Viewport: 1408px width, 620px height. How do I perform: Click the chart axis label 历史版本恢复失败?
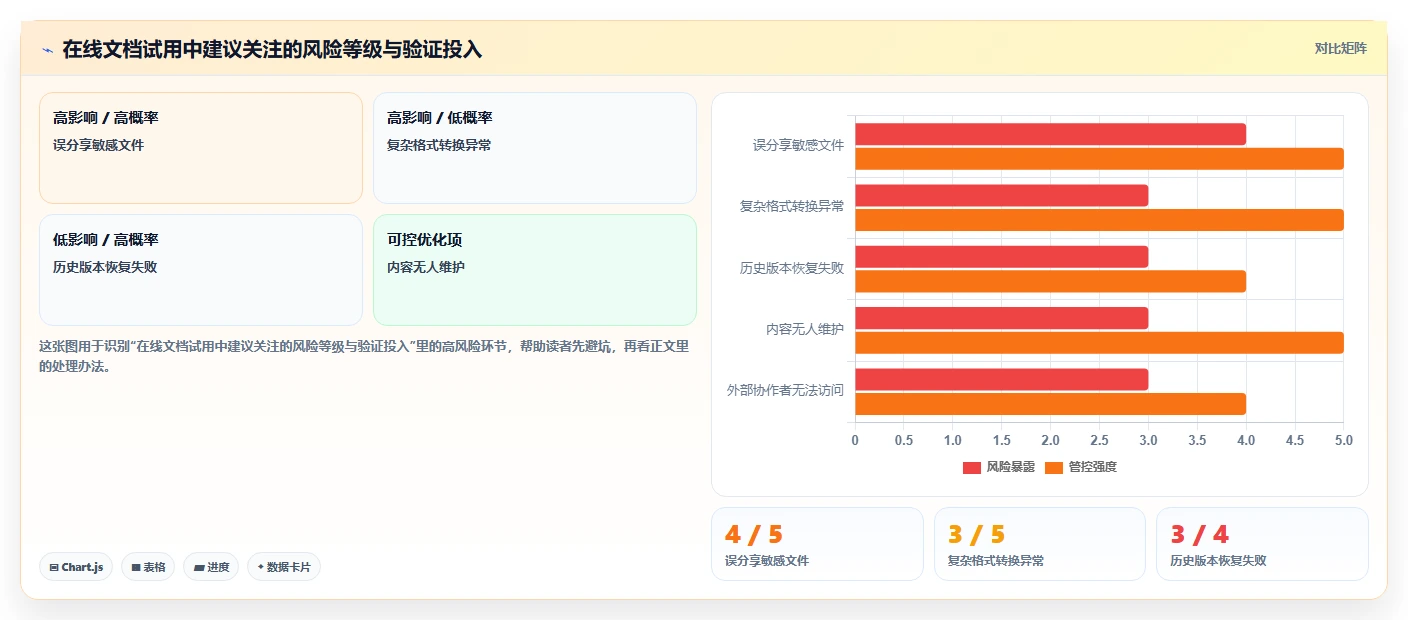pos(792,268)
